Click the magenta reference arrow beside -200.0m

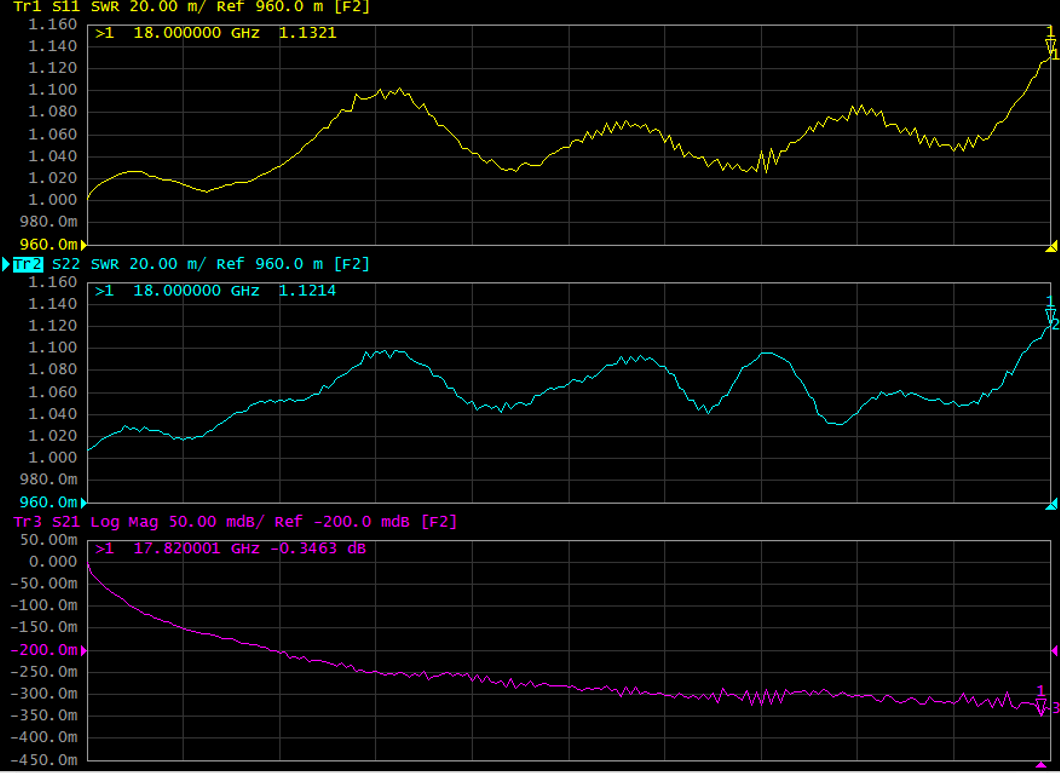pyautogui.click(x=84, y=650)
